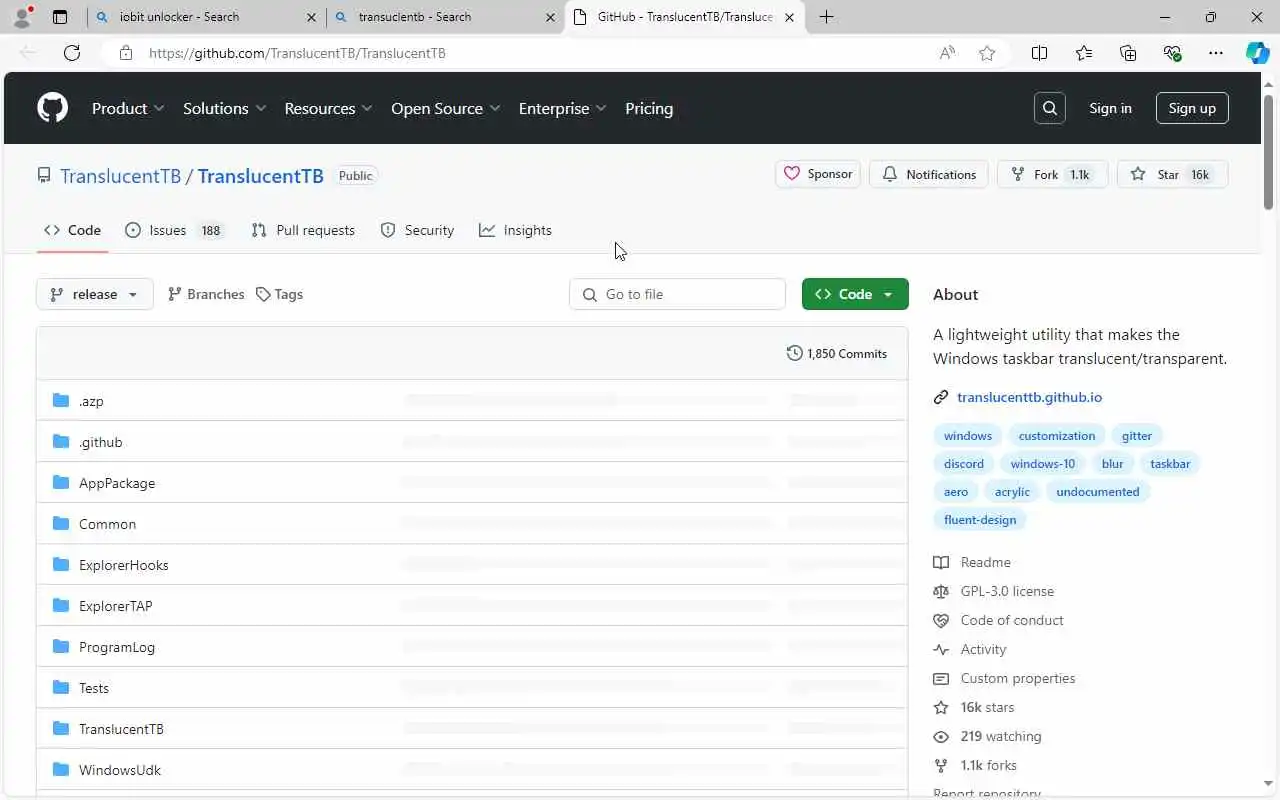Open the GitHub logo home link
Screen dimensions: 1280x800
point(53,108)
